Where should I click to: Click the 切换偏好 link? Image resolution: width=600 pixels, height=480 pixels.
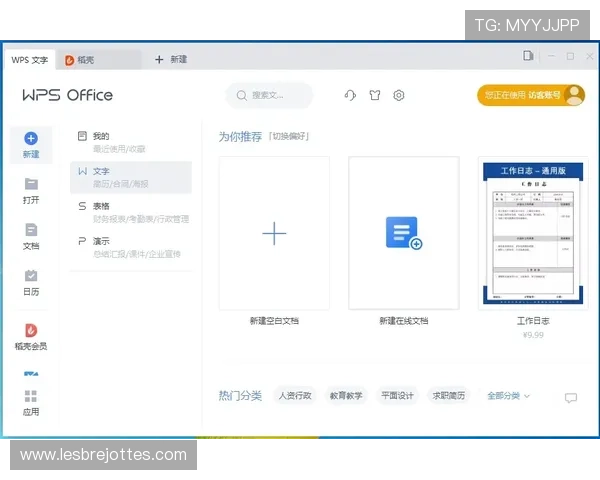pyautogui.click(x=289, y=136)
